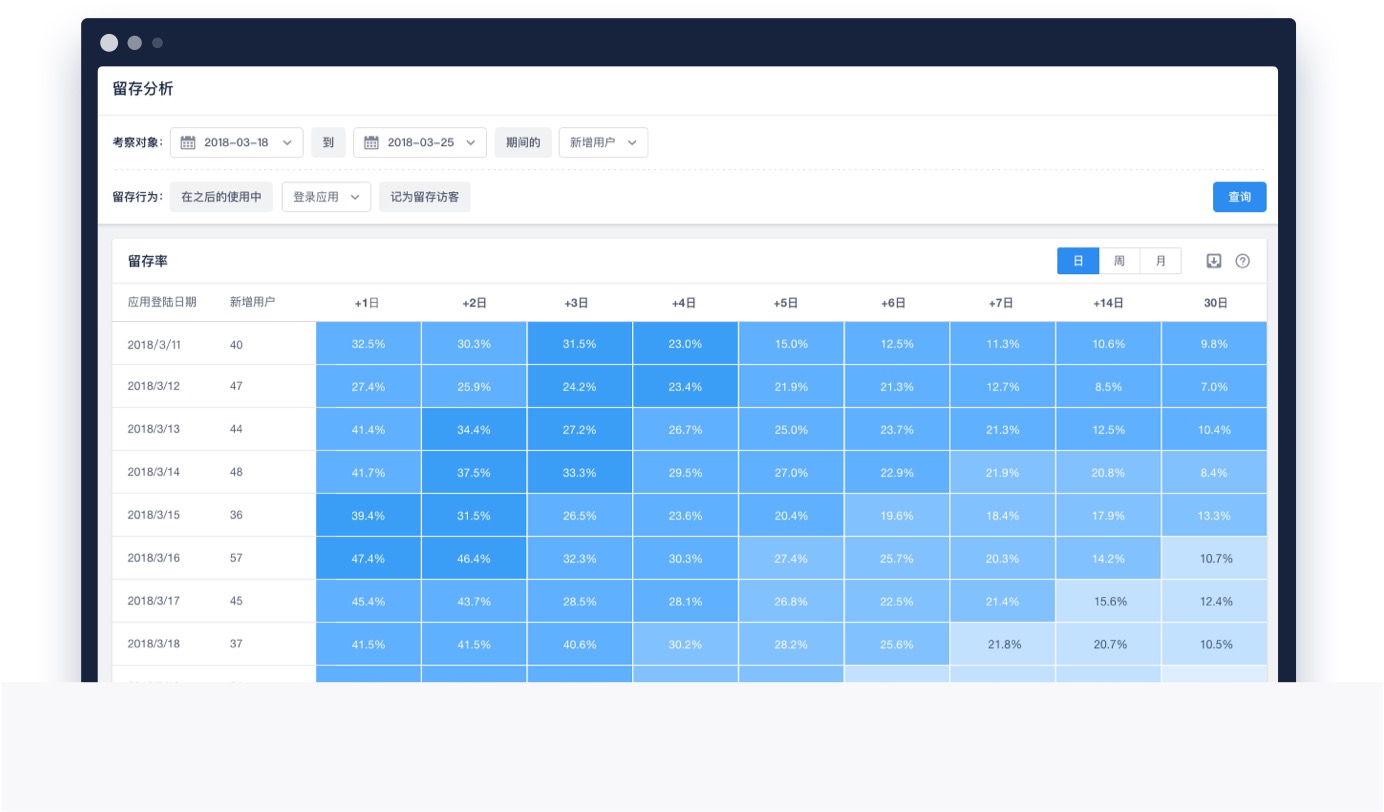
Task: Click the +1日 column header
Action: point(367,303)
